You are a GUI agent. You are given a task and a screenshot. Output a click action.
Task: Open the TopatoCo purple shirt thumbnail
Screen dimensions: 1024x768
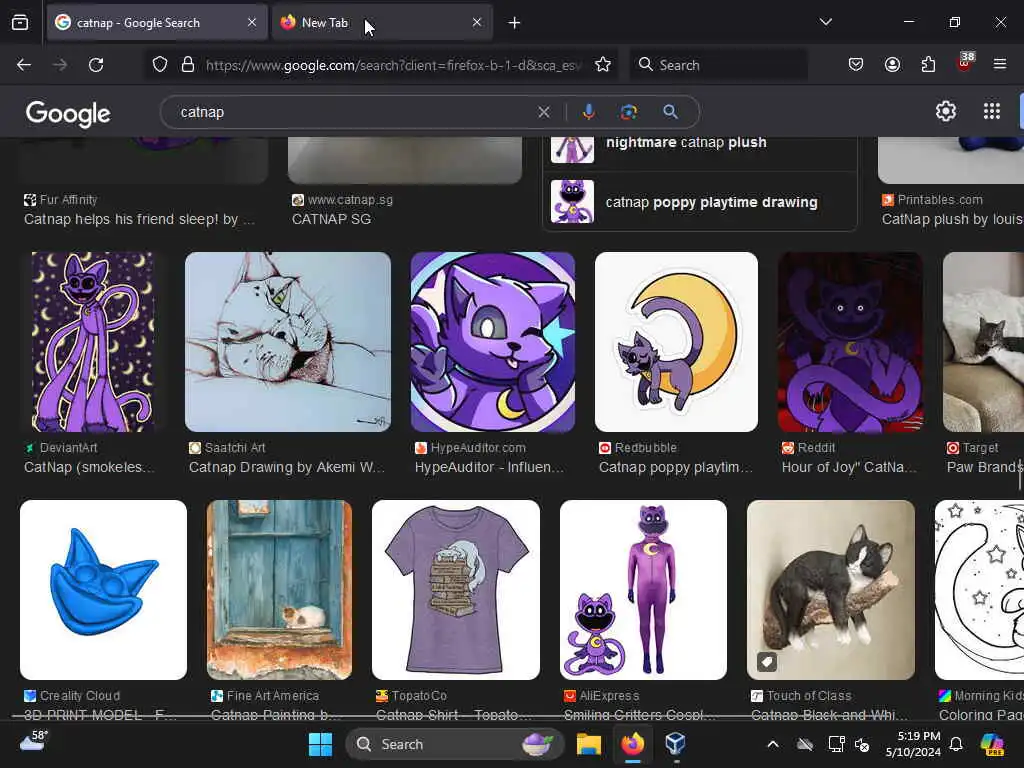click(x=456, y=590)
